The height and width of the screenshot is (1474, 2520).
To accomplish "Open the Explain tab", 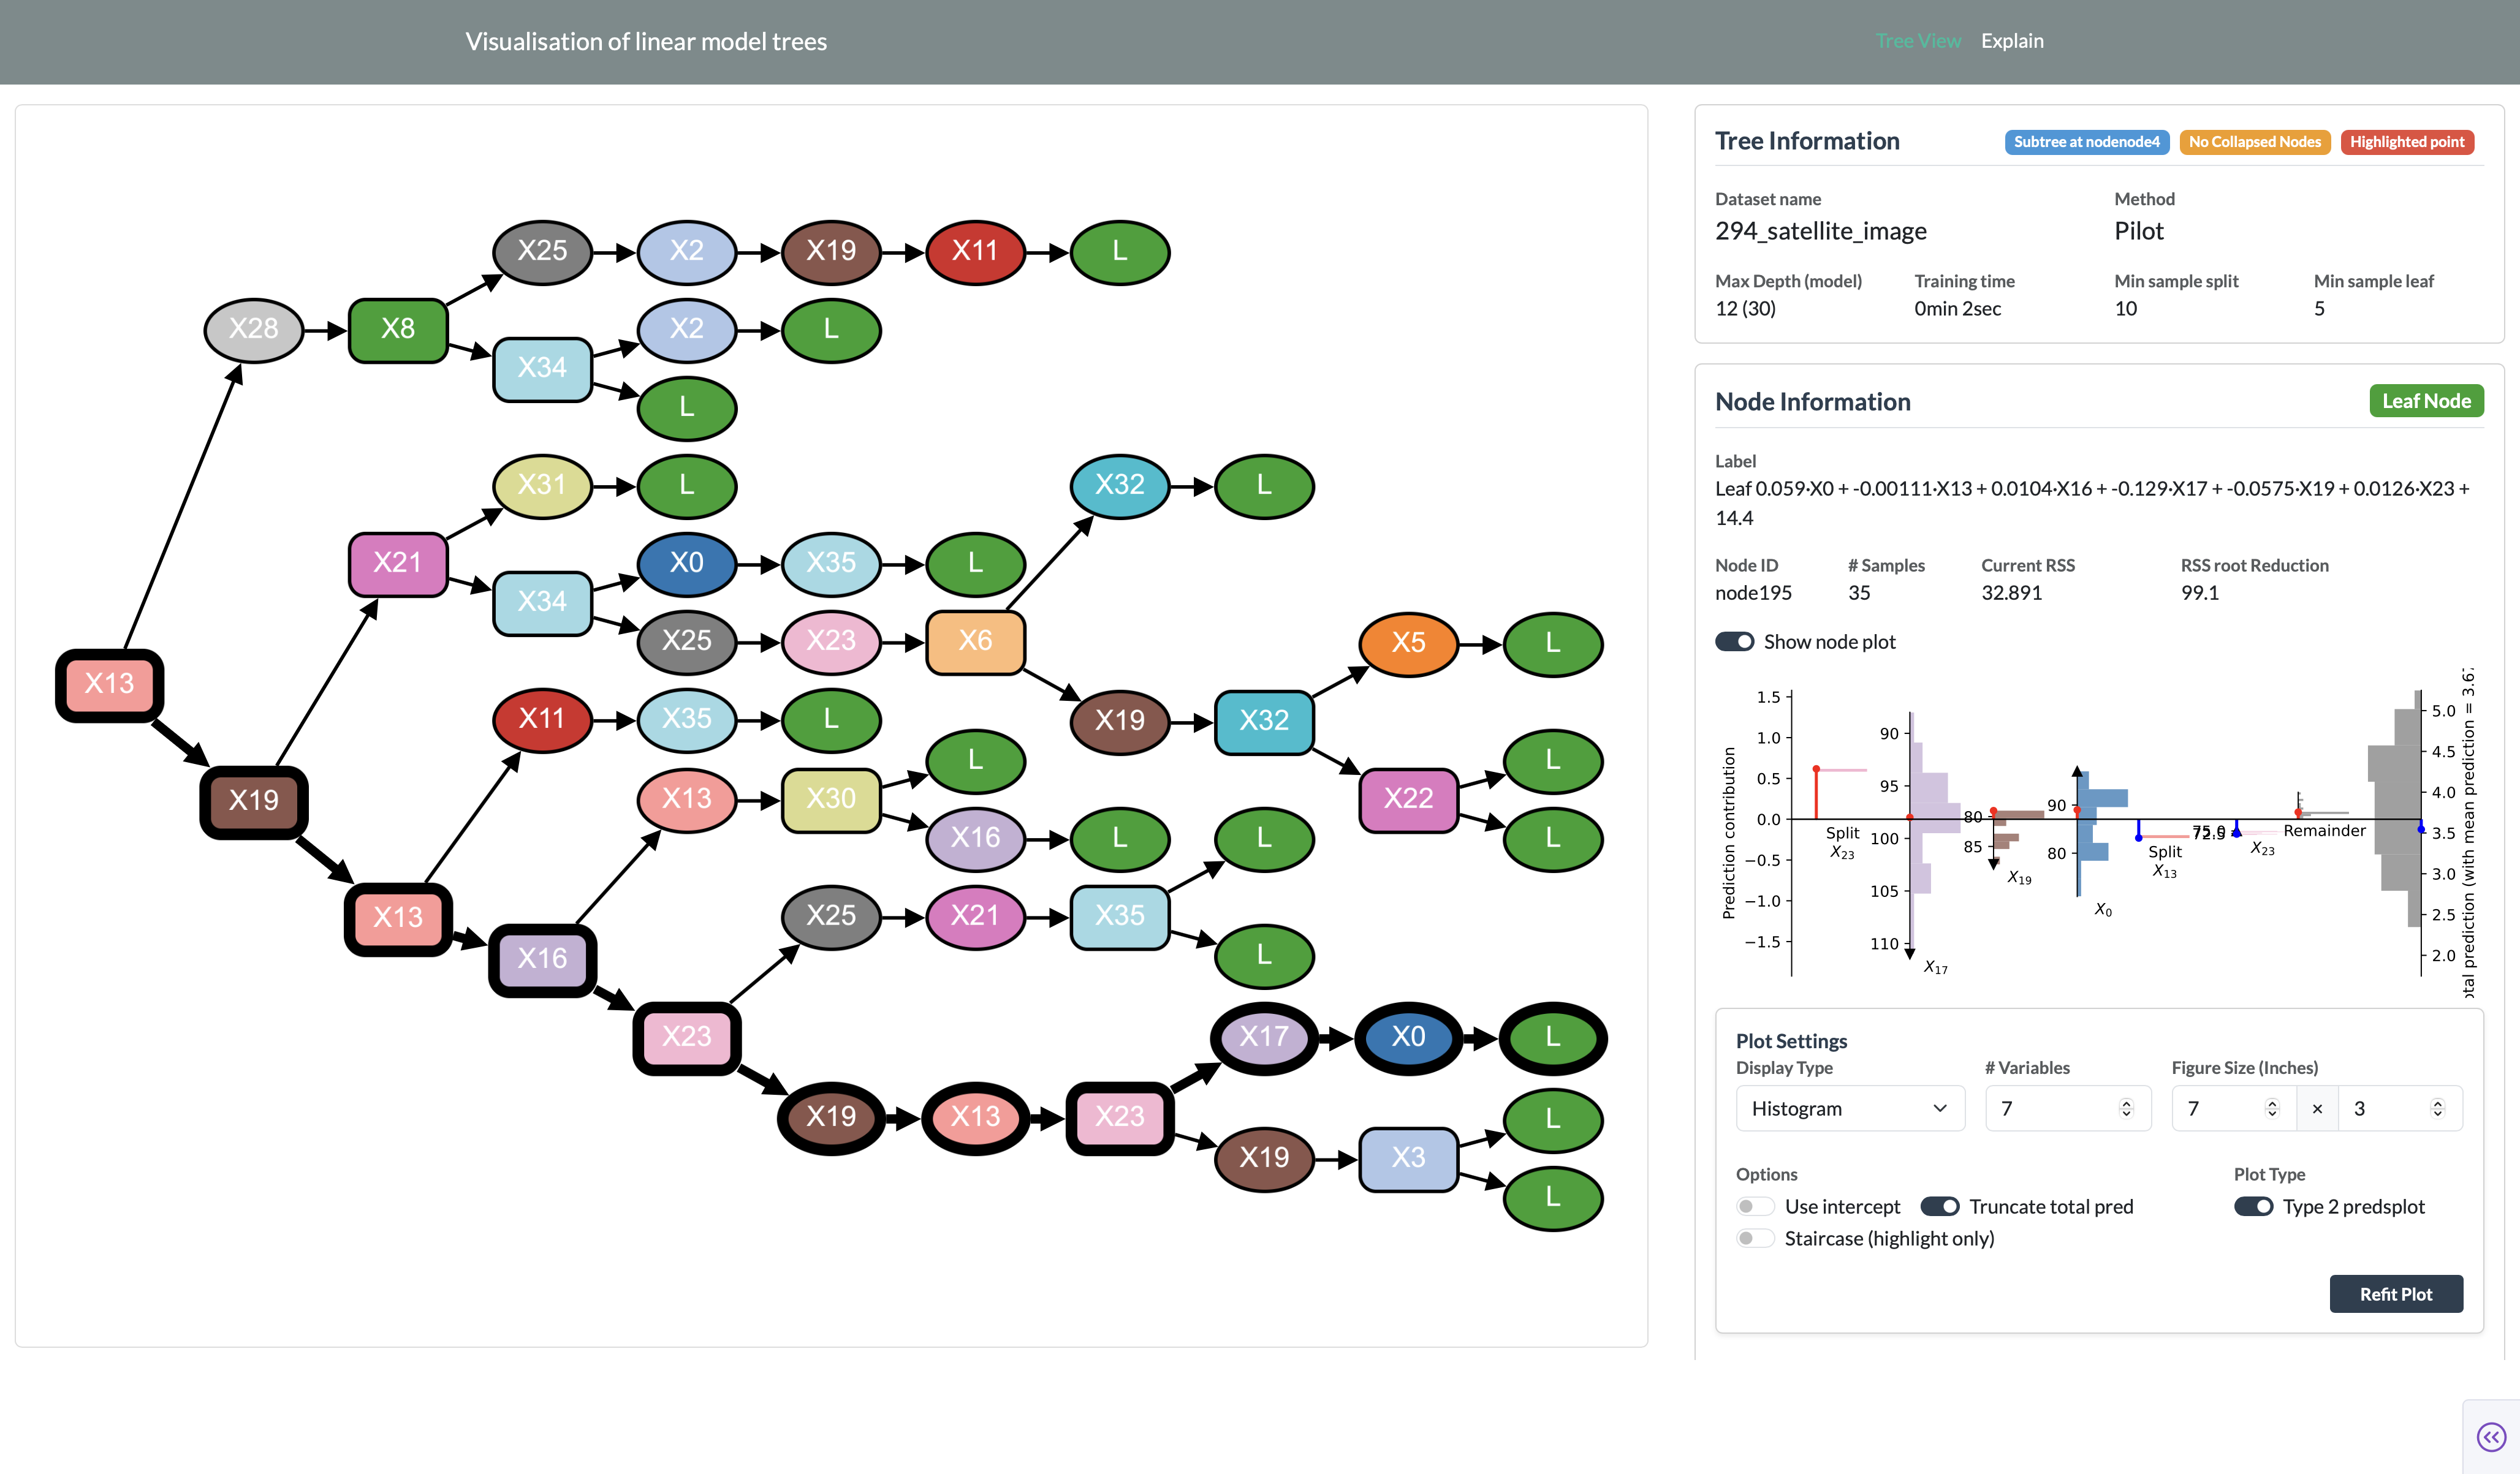I will [x=2012, y=41].
